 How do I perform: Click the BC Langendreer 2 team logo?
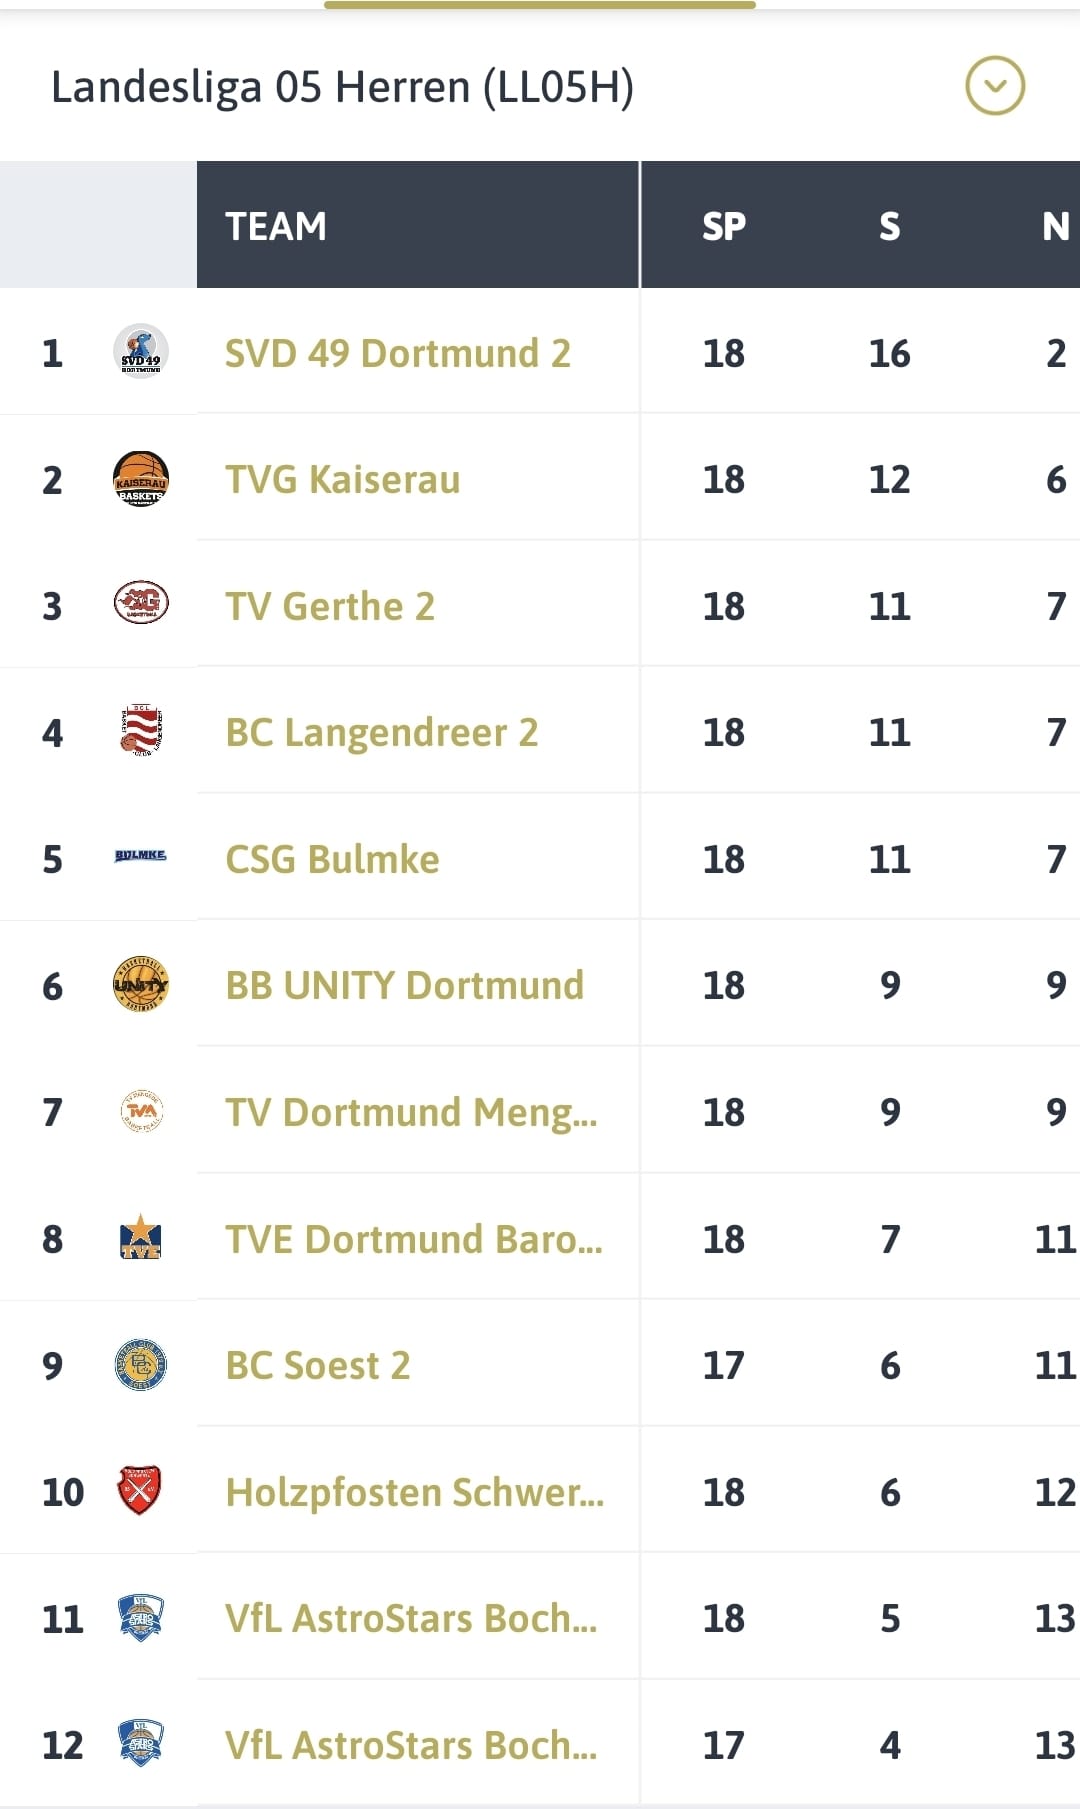point(141,731)
